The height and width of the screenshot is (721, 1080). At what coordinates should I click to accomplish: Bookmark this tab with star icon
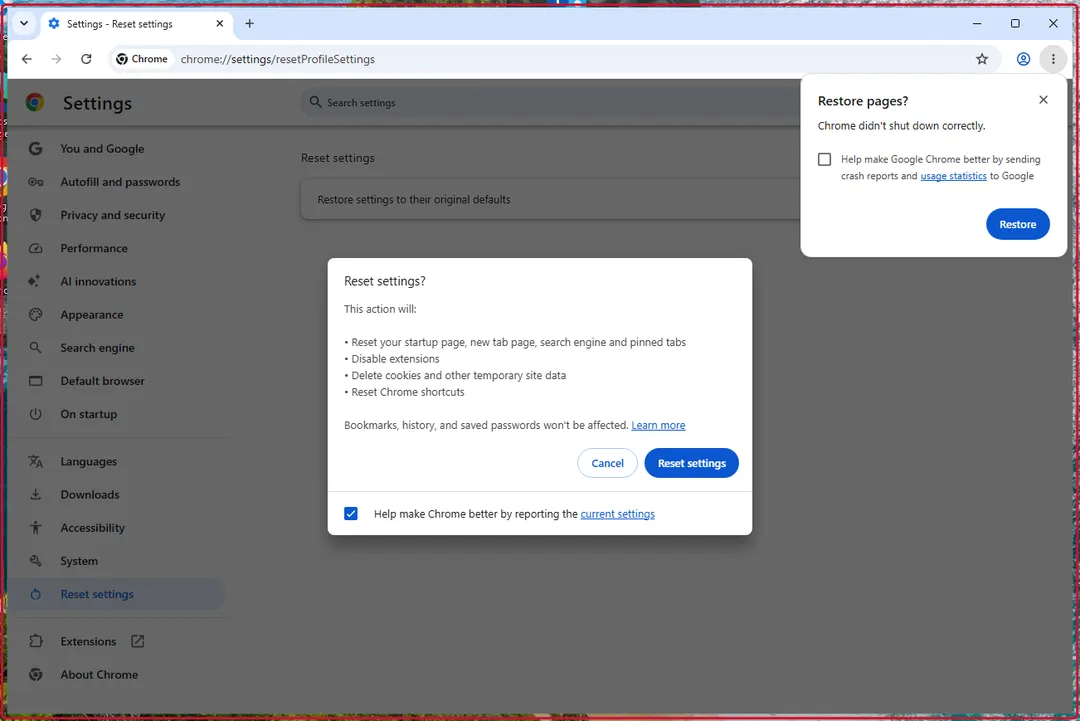(x=982, y=59)
